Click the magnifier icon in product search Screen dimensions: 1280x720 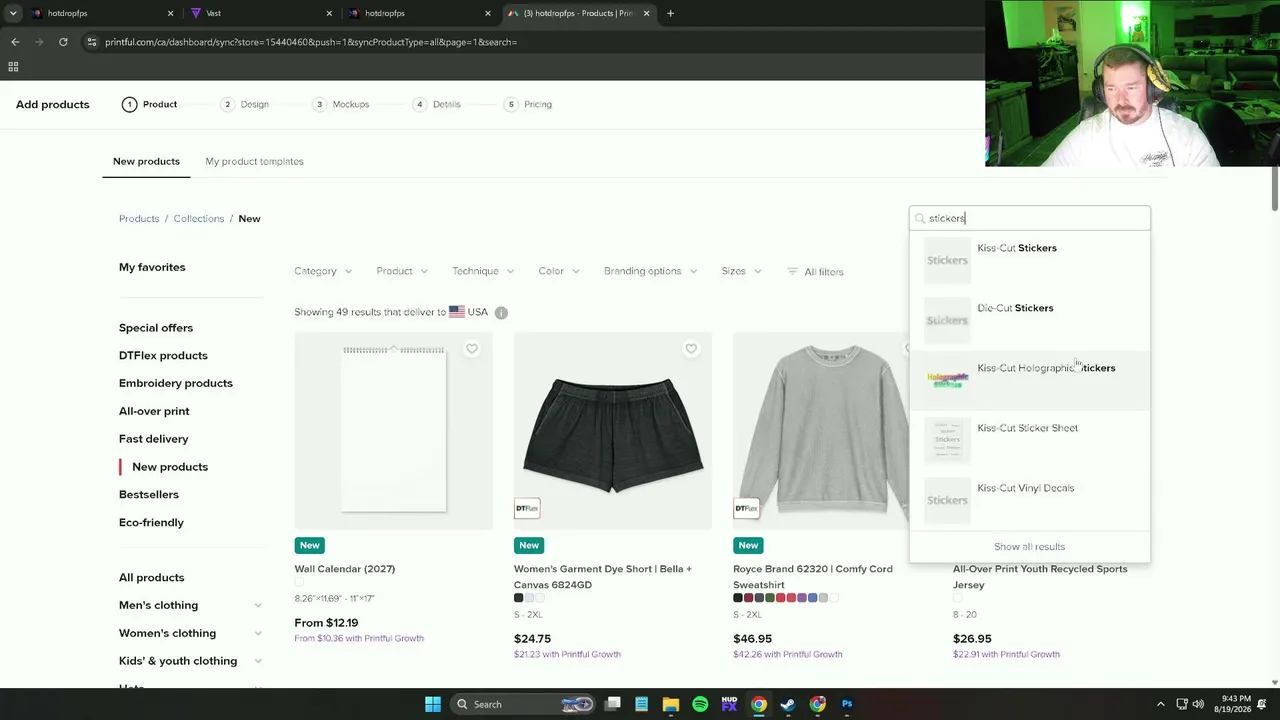(920, 218)
